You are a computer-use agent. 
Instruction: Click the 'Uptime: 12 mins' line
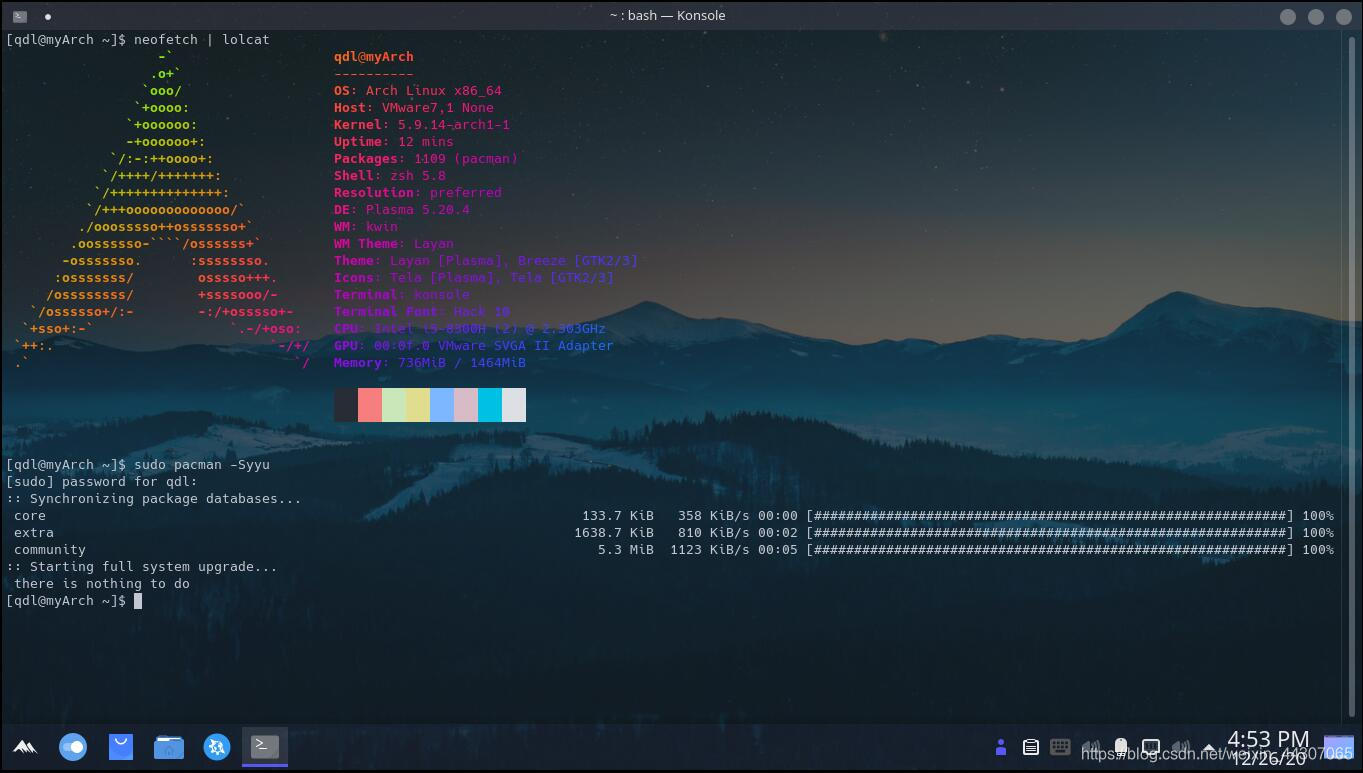[x=394, y=141]
